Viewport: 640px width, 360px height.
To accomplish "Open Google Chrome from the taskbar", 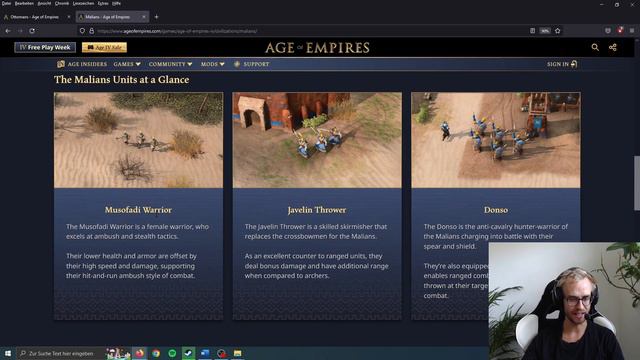I will click(x=156, y=353).
